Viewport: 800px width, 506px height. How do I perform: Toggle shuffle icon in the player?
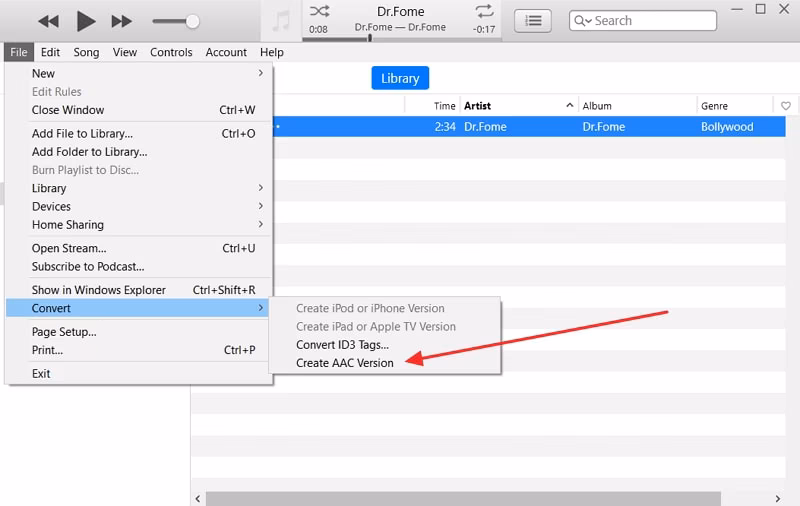tap(319, 11)
